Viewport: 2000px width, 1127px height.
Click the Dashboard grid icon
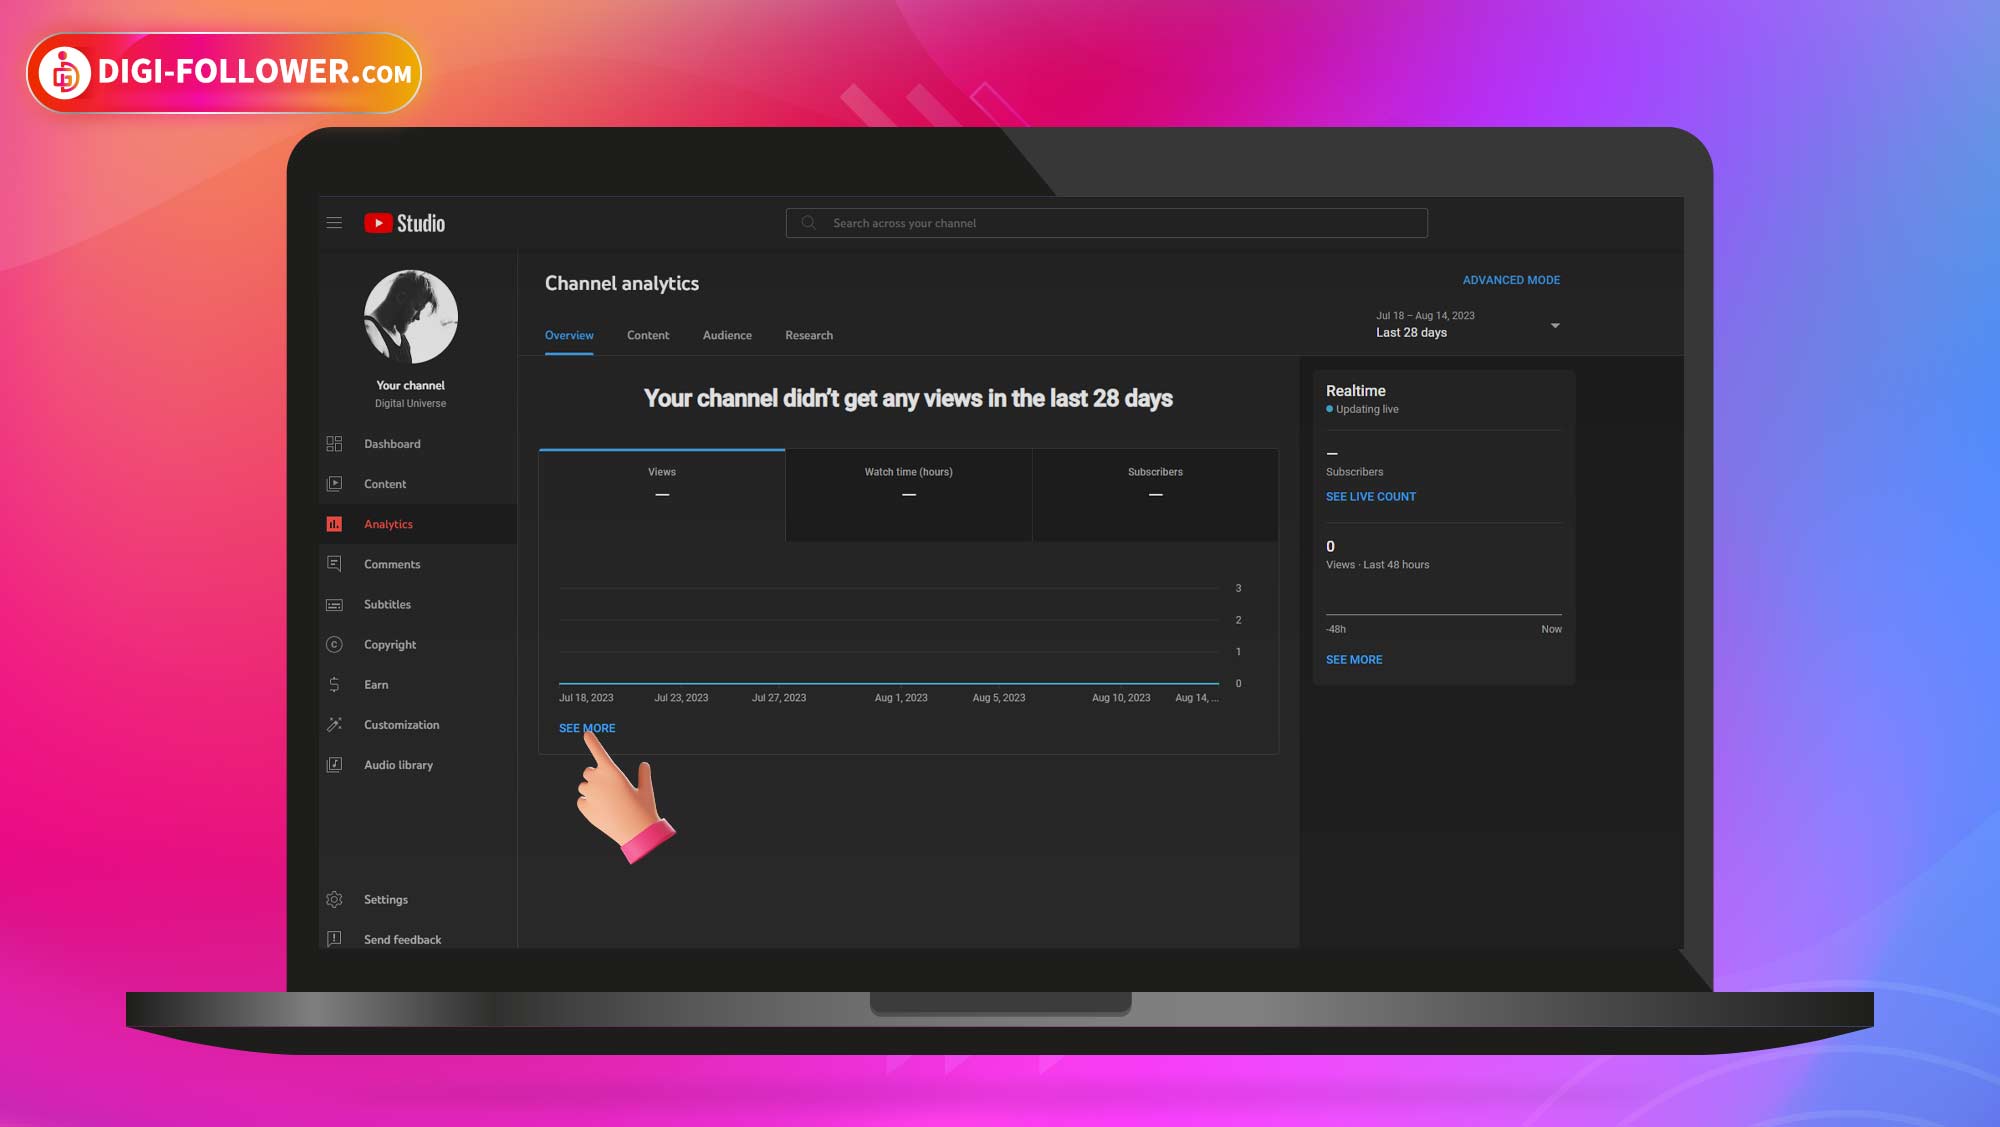click(334, 444)
